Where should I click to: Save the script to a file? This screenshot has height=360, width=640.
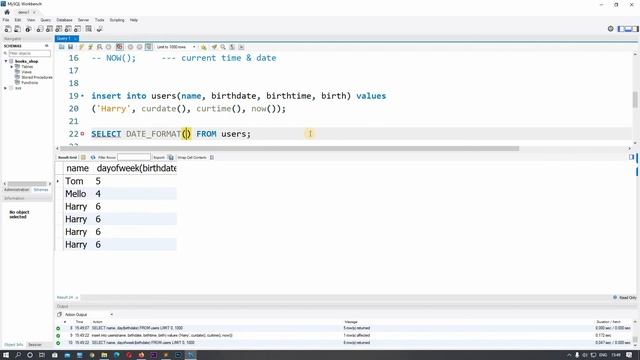click(x=71, y=47)
